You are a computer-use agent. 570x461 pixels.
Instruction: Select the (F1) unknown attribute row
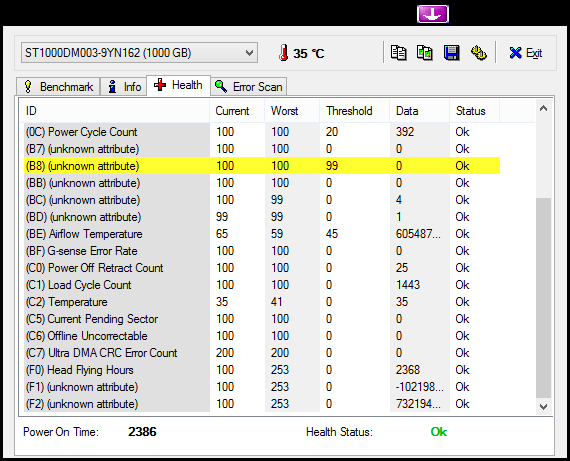click(x=262, y=387)
